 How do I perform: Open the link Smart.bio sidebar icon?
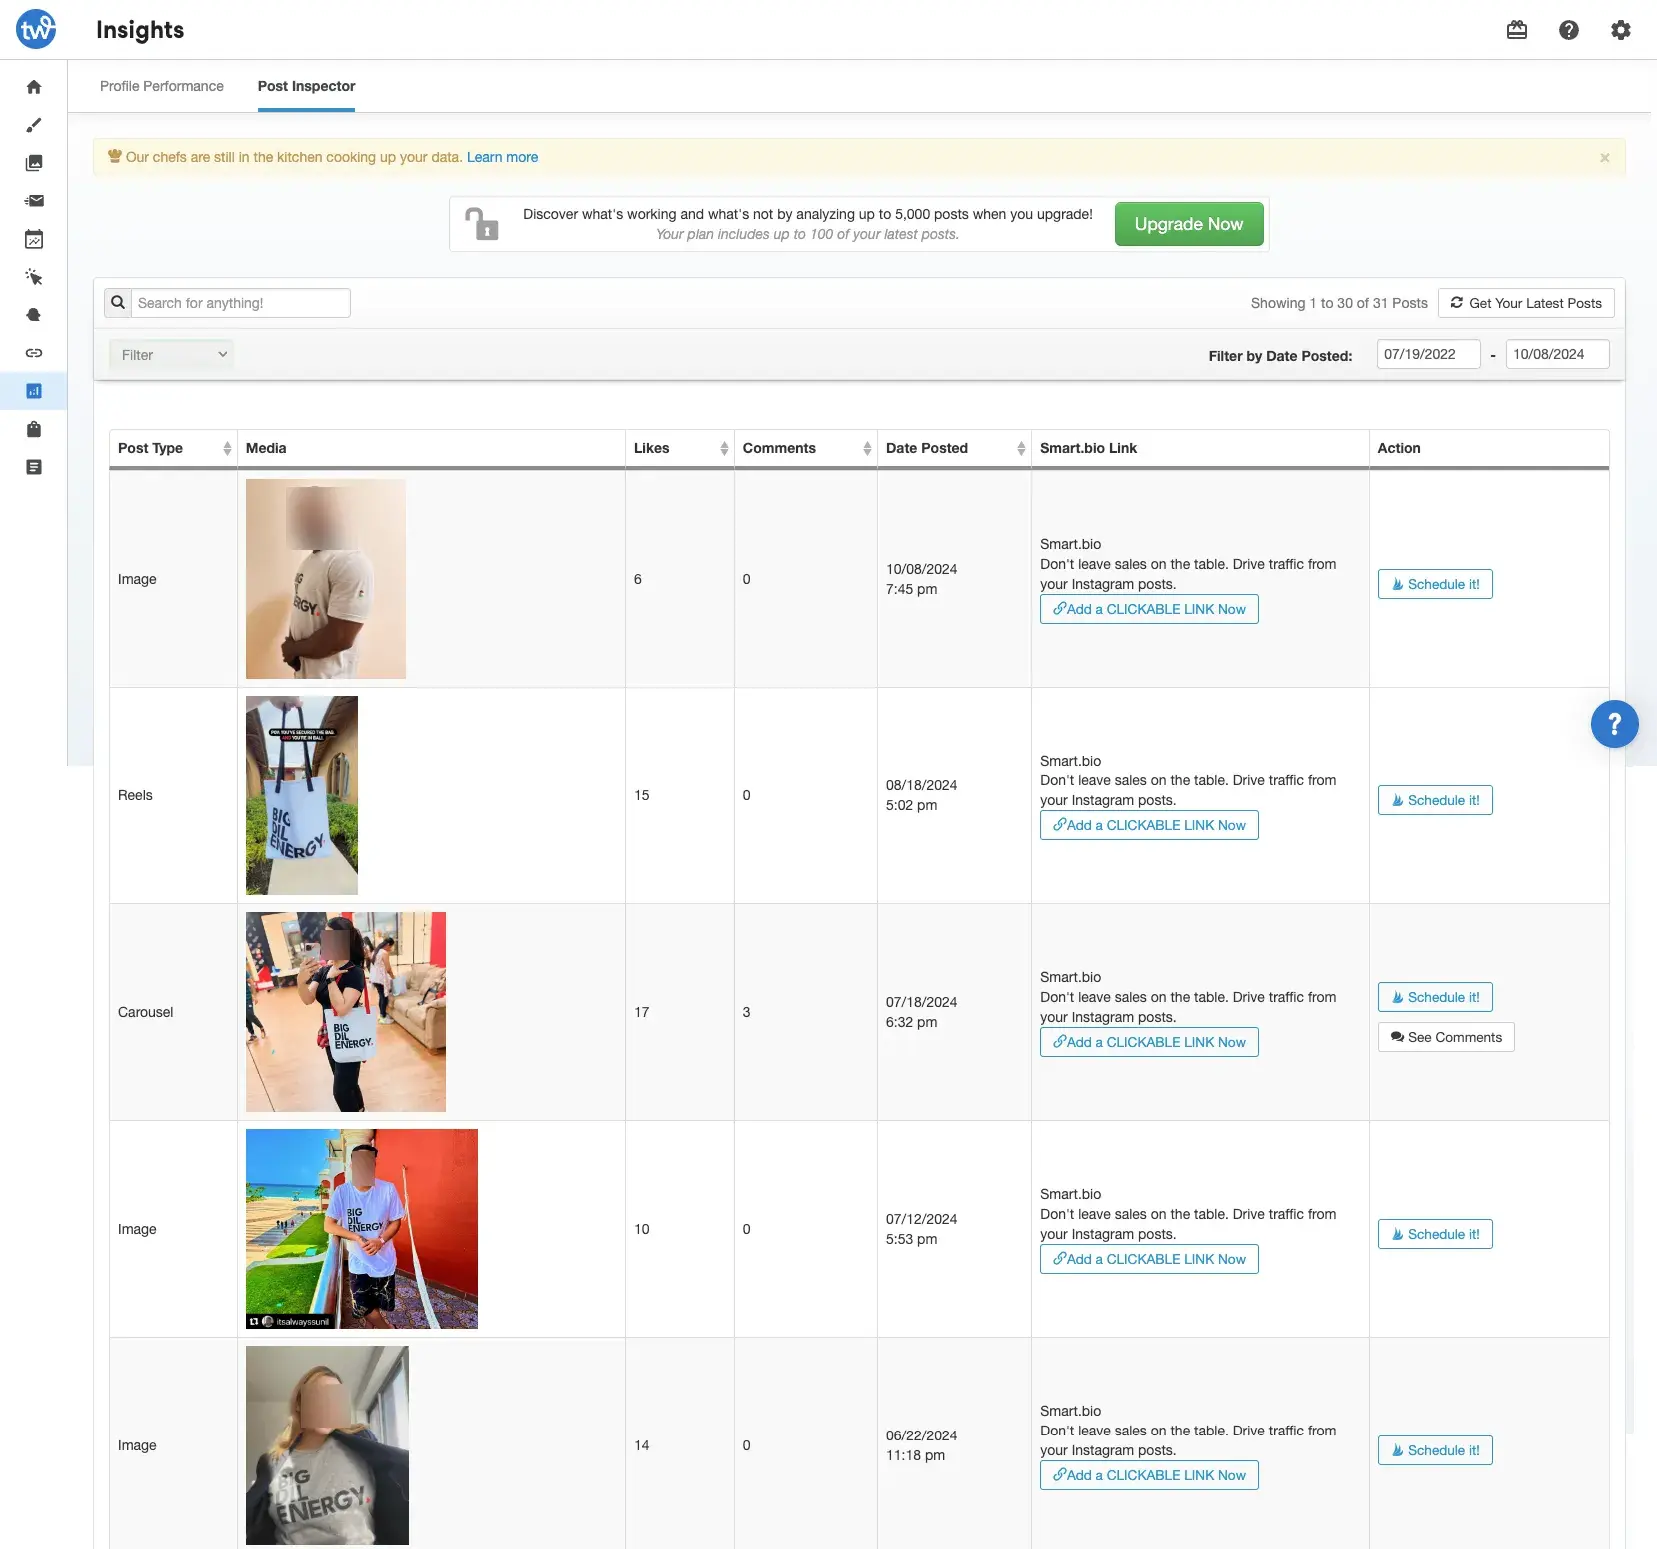click(x=34, y=353)
